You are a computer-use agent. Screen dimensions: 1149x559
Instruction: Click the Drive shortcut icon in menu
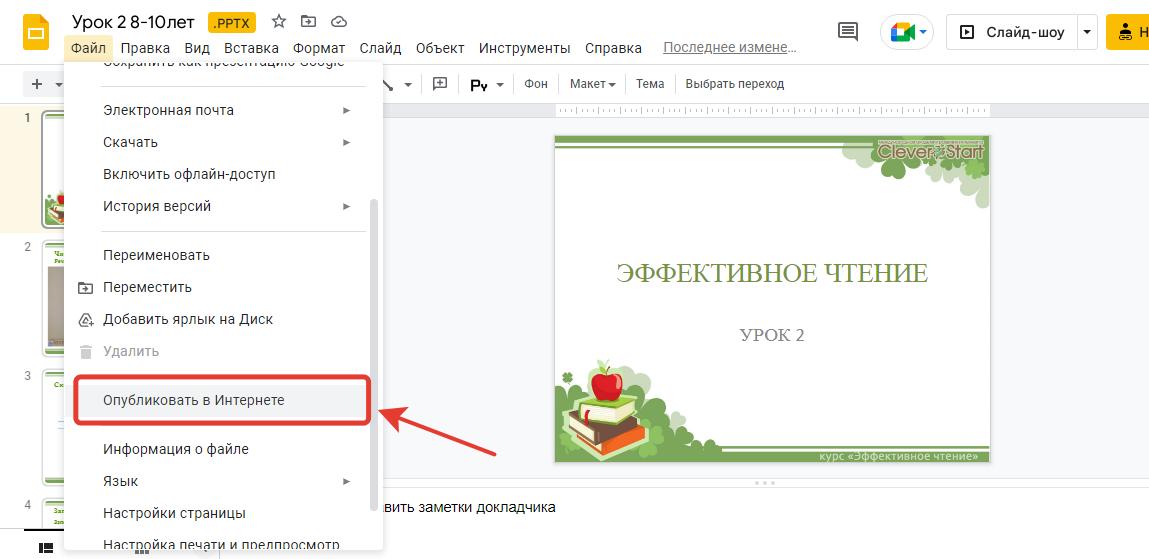(86, 319)
